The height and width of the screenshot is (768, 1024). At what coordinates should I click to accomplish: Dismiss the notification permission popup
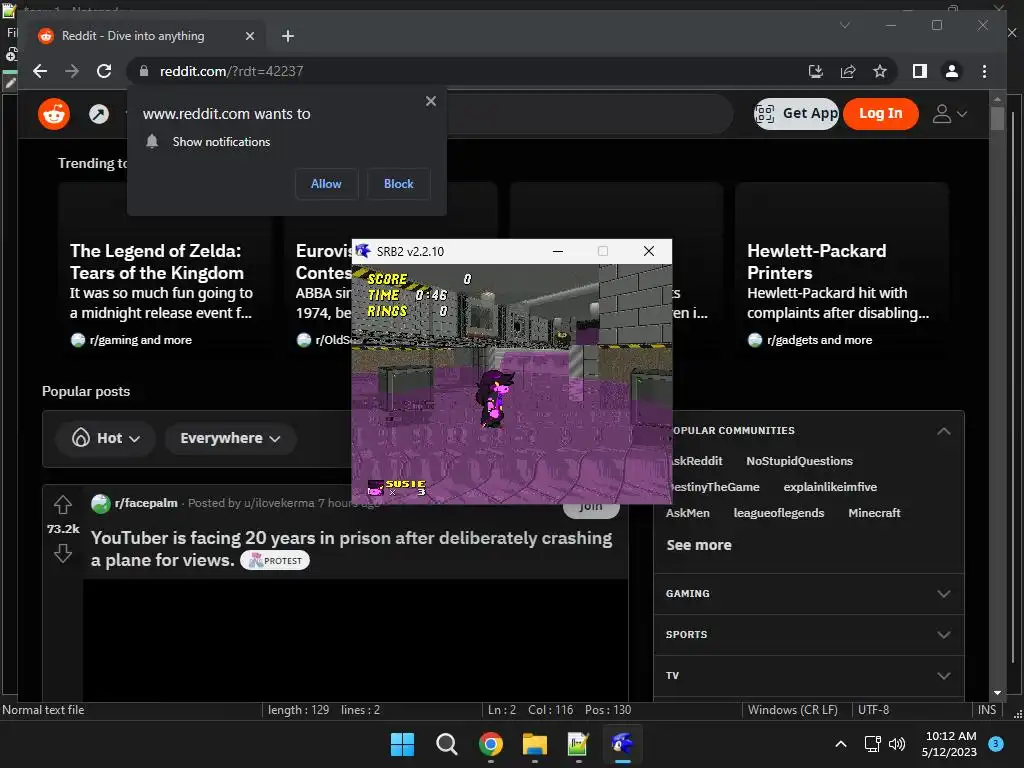(430, 101)
